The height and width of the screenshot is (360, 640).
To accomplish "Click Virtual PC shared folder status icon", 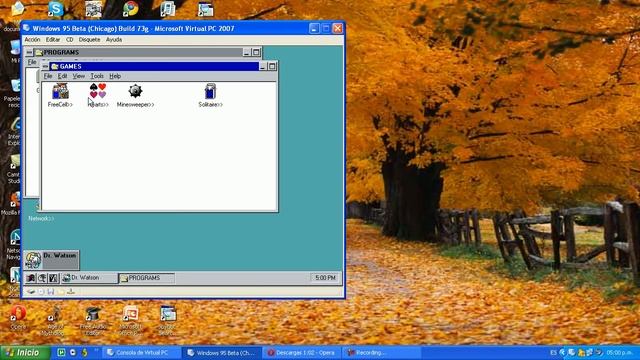I will [61, 291].
